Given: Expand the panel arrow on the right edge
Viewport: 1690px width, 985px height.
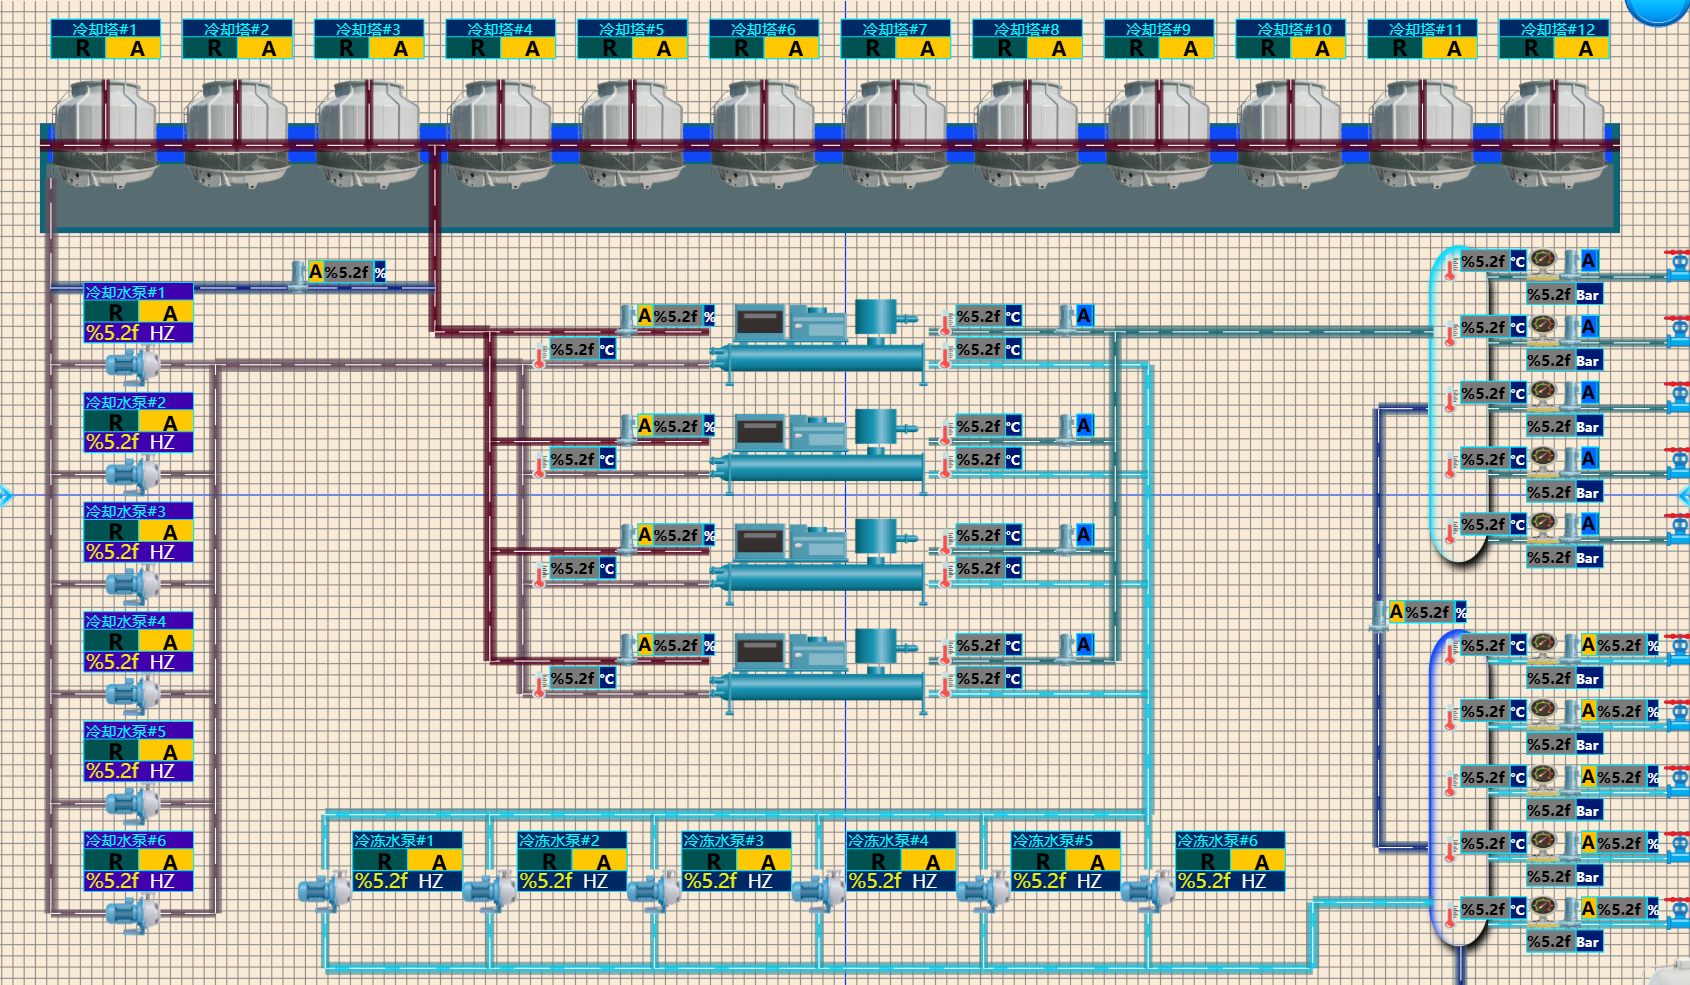Looking at the screenshot, I should (x=1684, y=495).
